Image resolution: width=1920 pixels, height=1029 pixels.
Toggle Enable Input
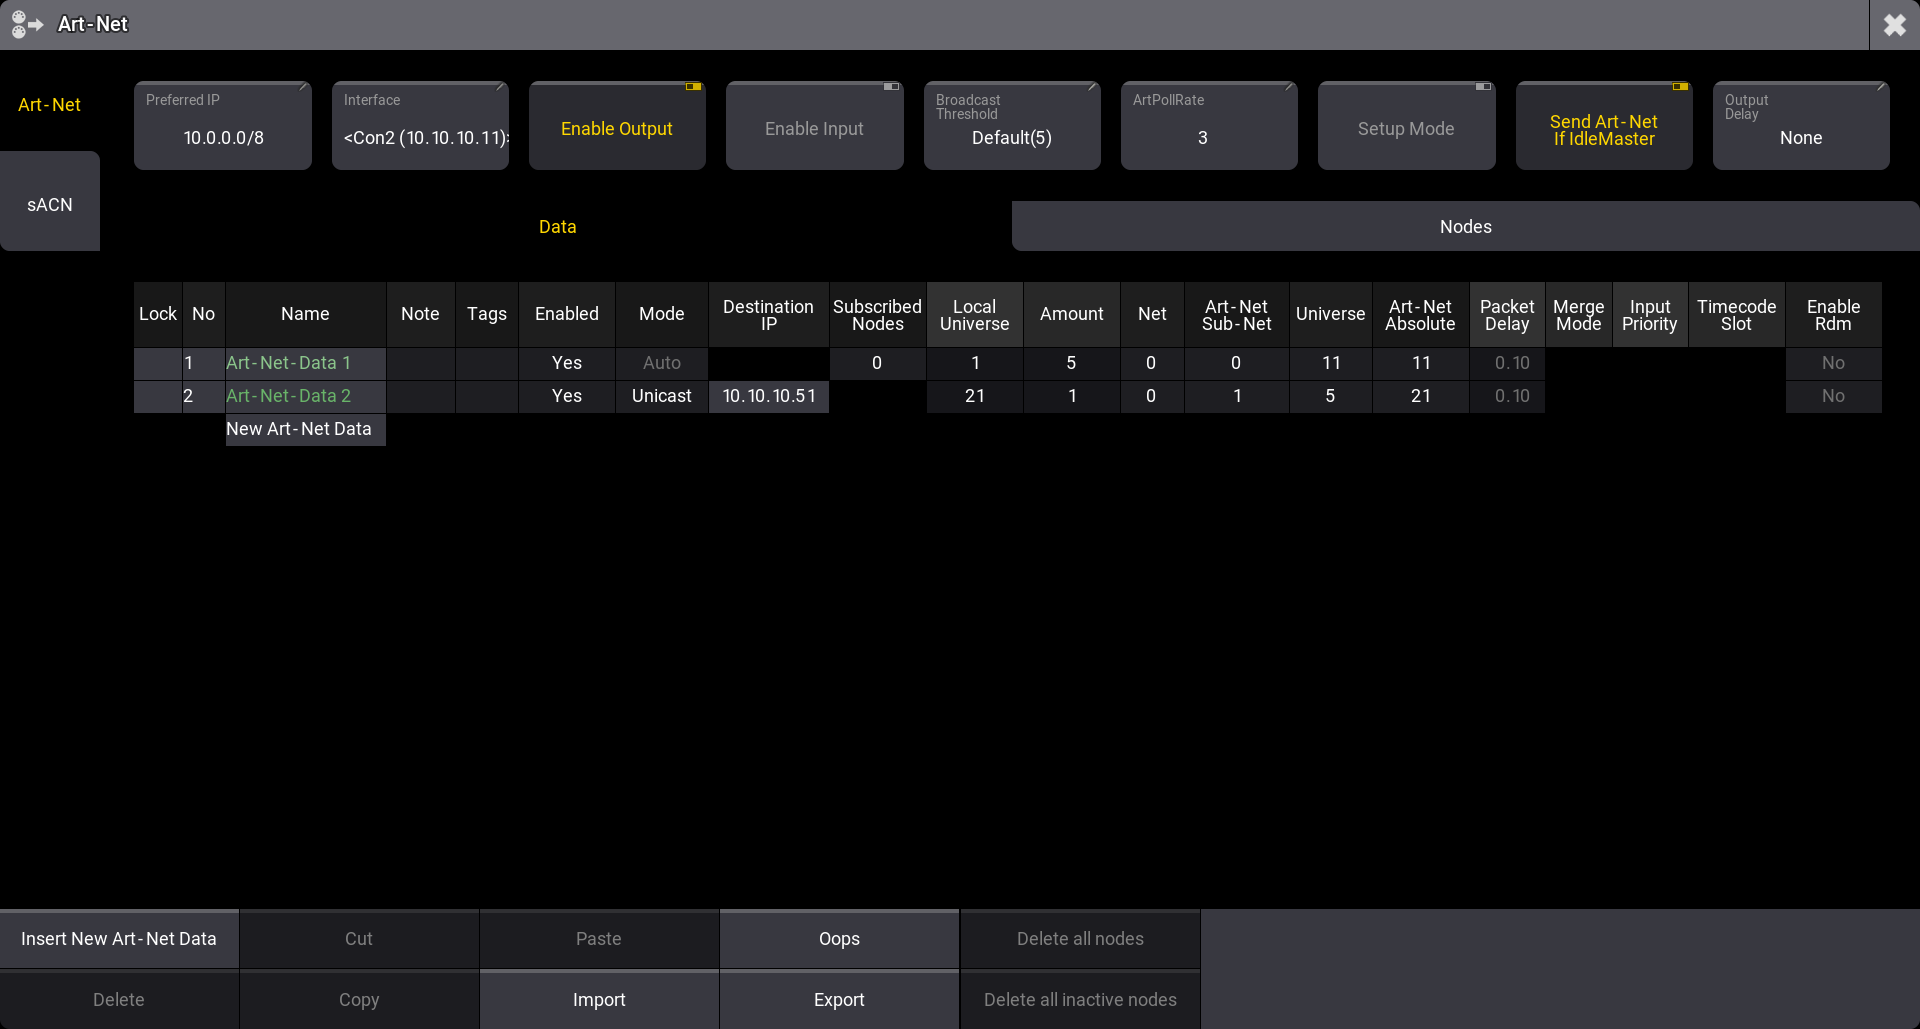tap(814, 127)
